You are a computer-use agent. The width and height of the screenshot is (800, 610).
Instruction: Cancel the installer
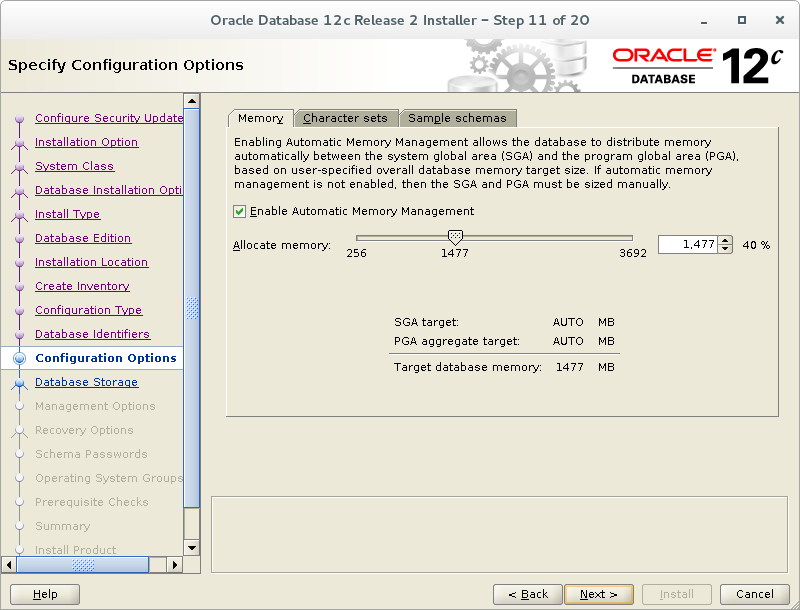point(755,594)
